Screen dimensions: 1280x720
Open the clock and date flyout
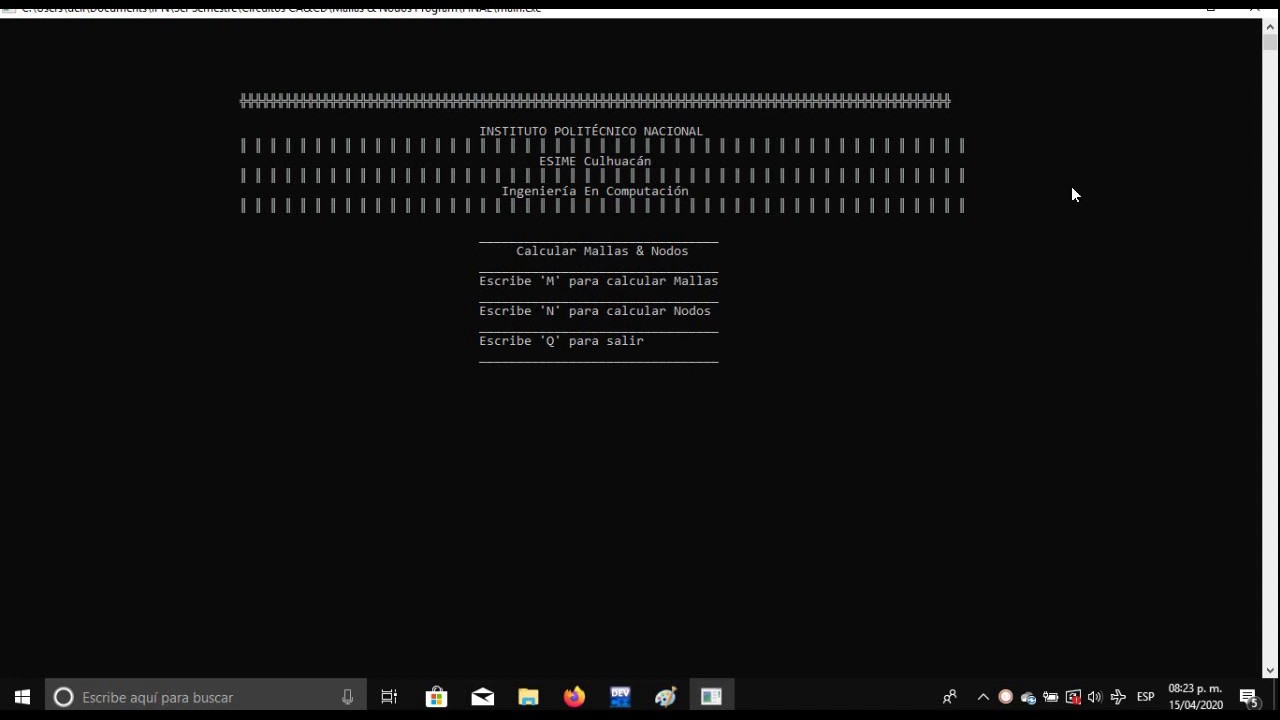1195,697
